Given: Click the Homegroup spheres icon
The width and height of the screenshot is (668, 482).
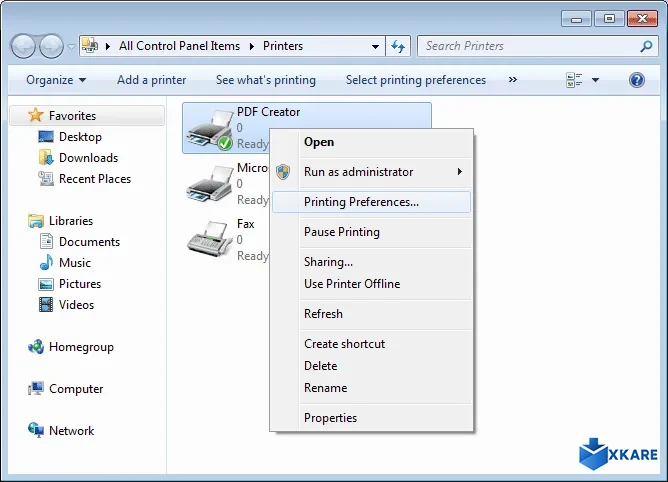Looking at the screenshot, I should 36,346.
